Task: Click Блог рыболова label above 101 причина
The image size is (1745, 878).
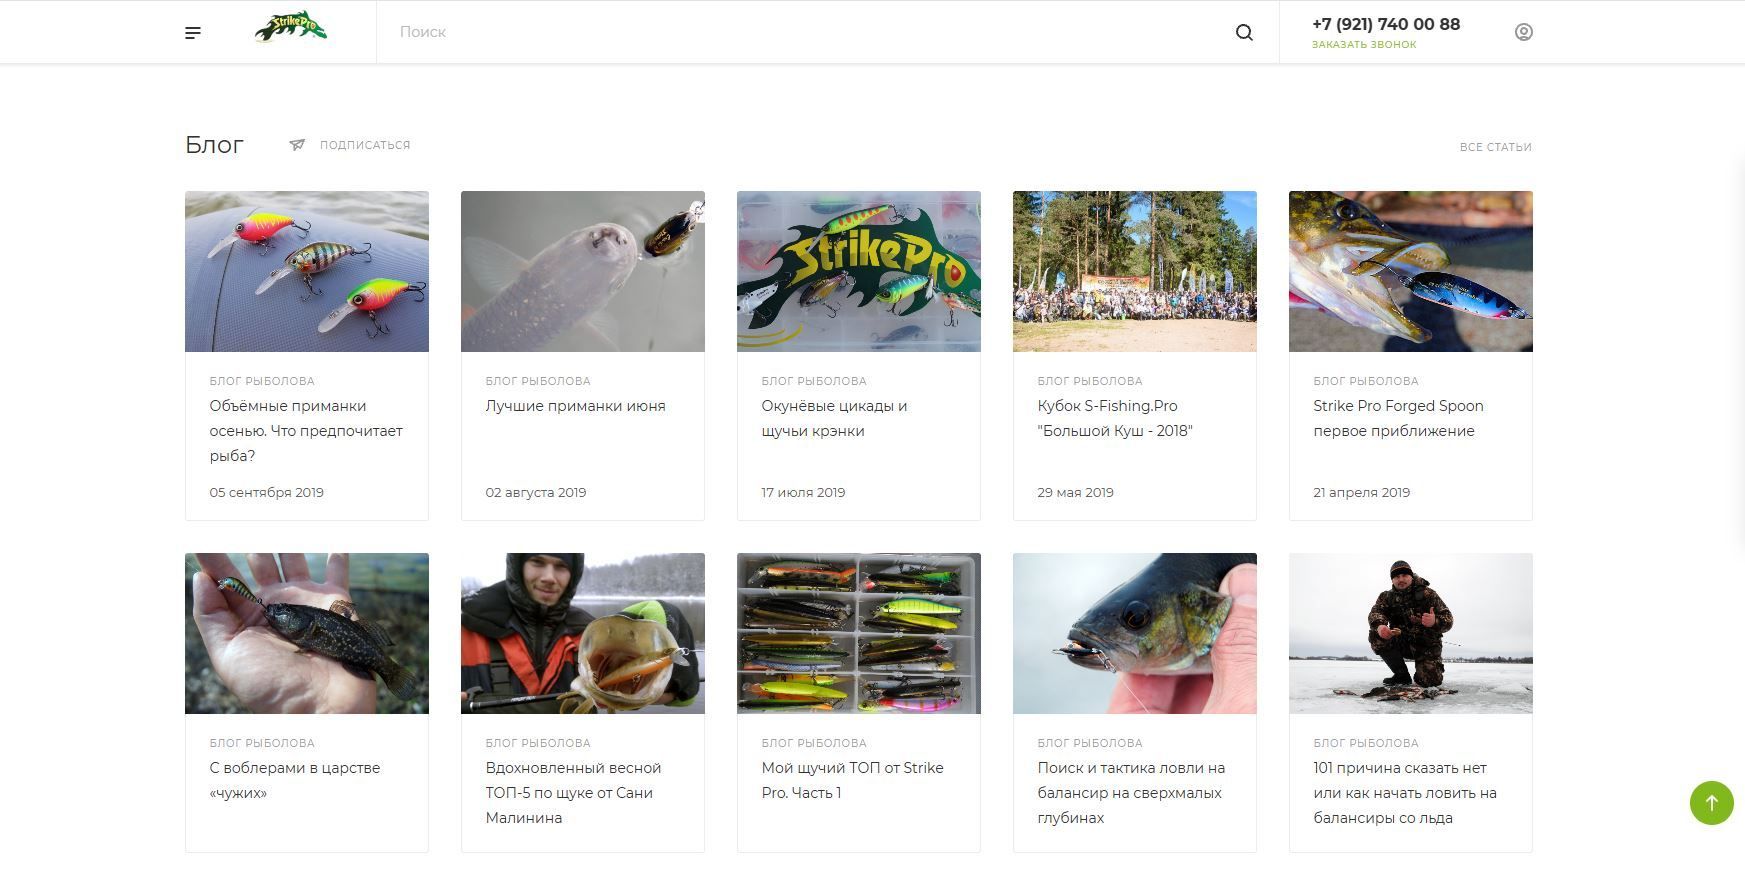Action: pyautogui.click(x=1366, y=743)
